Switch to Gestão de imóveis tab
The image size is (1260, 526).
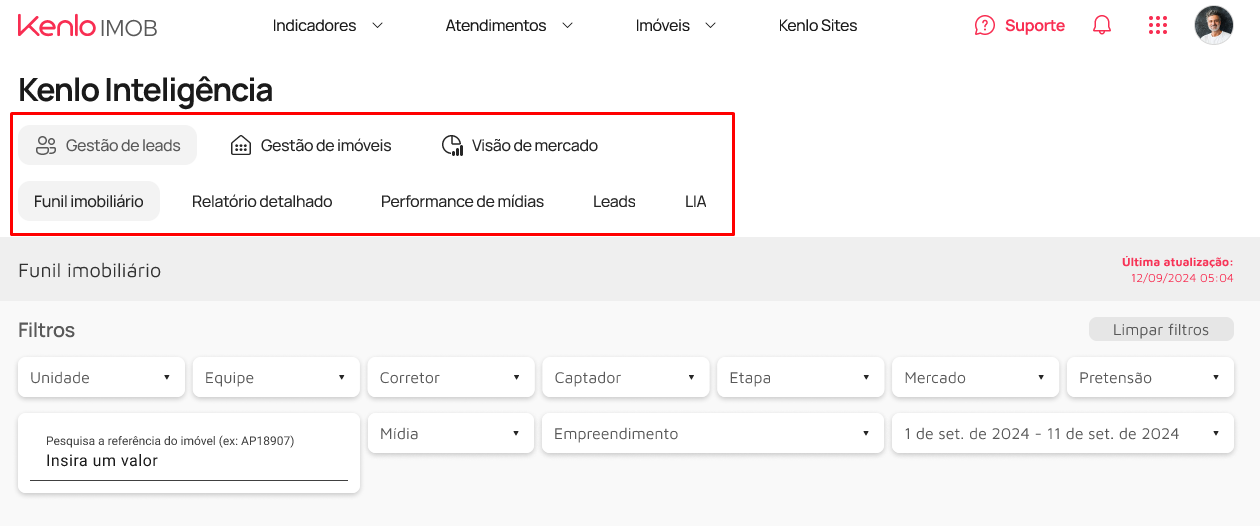click(x=310, y=145)
